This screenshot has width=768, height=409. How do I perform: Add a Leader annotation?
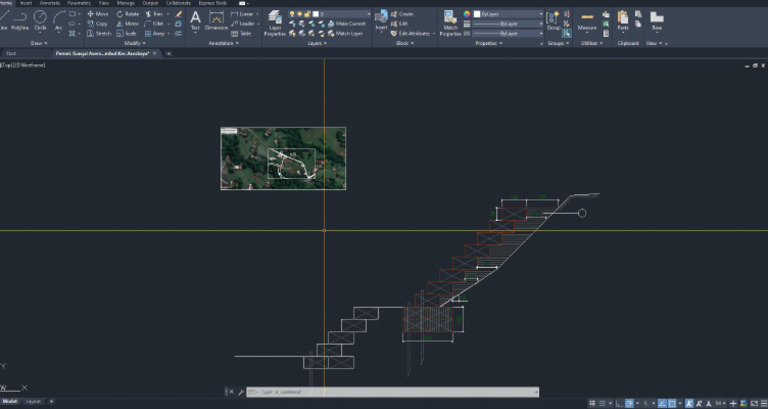click(242, 24)
